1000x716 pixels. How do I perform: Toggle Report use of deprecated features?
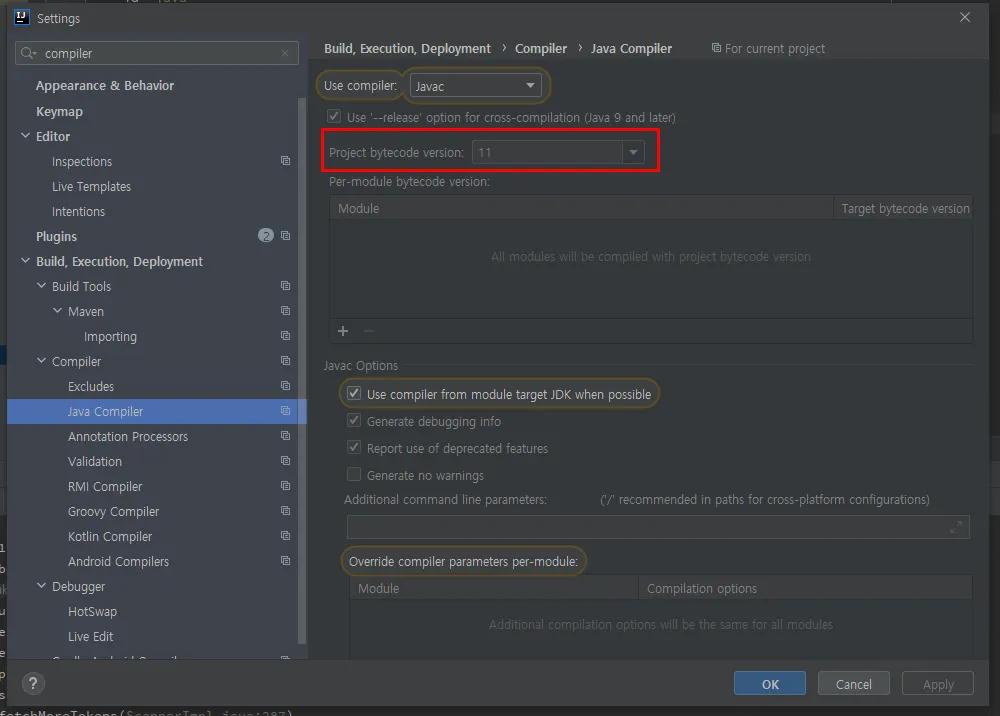(x=354, y=447)
